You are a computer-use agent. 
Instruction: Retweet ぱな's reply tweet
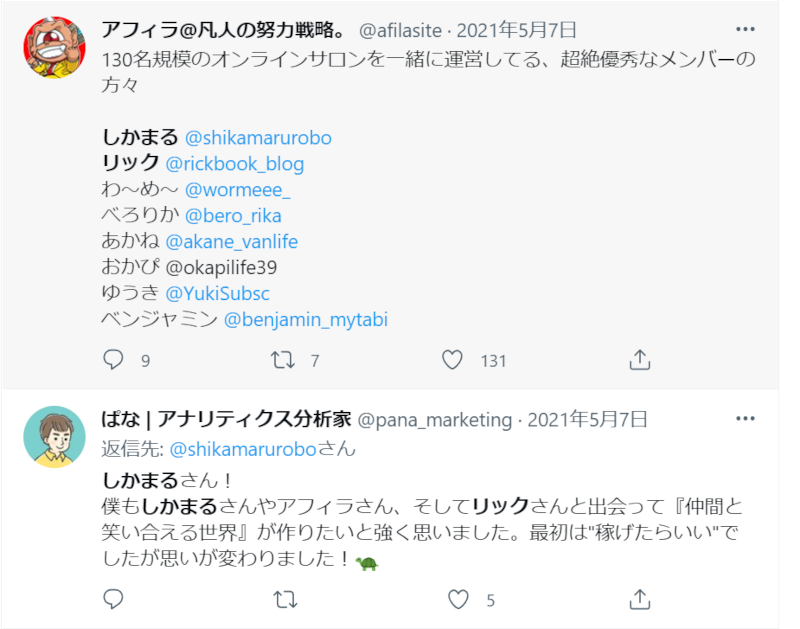pyautogui.click(x=284, y=599)
